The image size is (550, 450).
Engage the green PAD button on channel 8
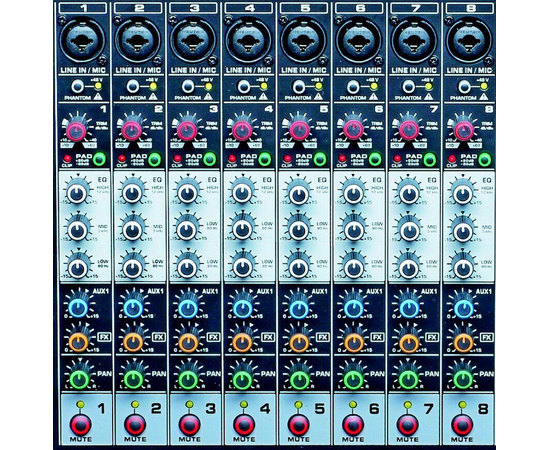coord(484,159)
